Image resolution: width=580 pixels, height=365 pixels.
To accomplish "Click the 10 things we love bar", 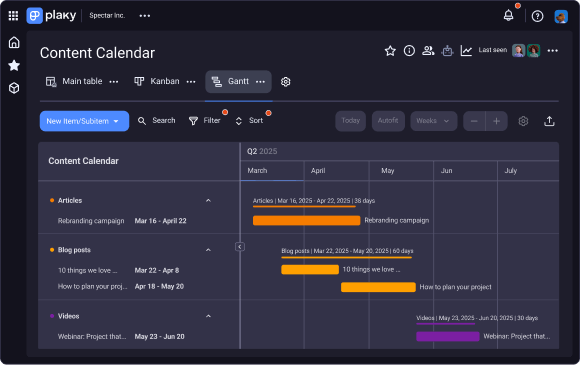I will (x=310, y=270).
